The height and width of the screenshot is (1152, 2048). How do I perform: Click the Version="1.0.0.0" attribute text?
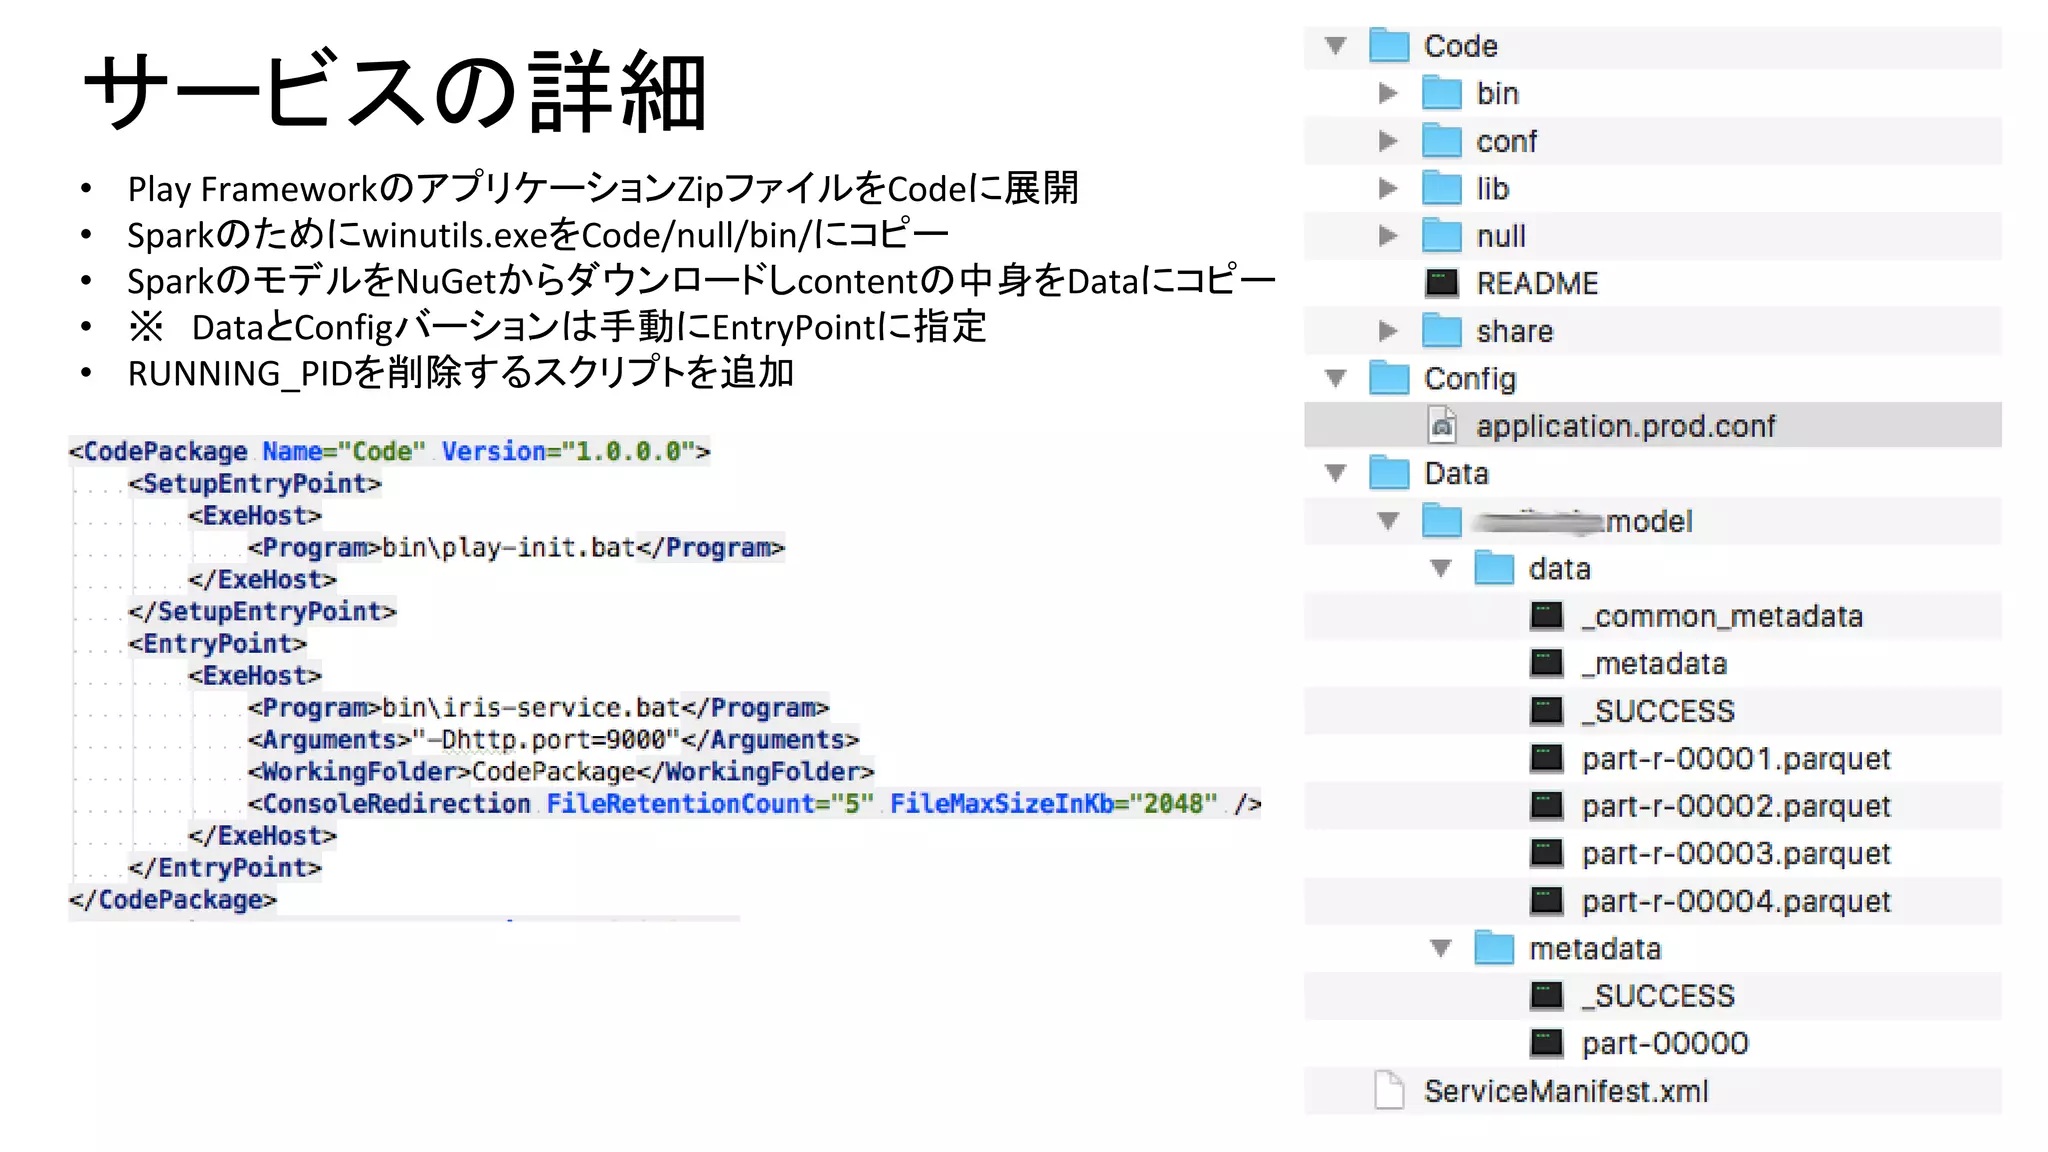coord(568,452)
